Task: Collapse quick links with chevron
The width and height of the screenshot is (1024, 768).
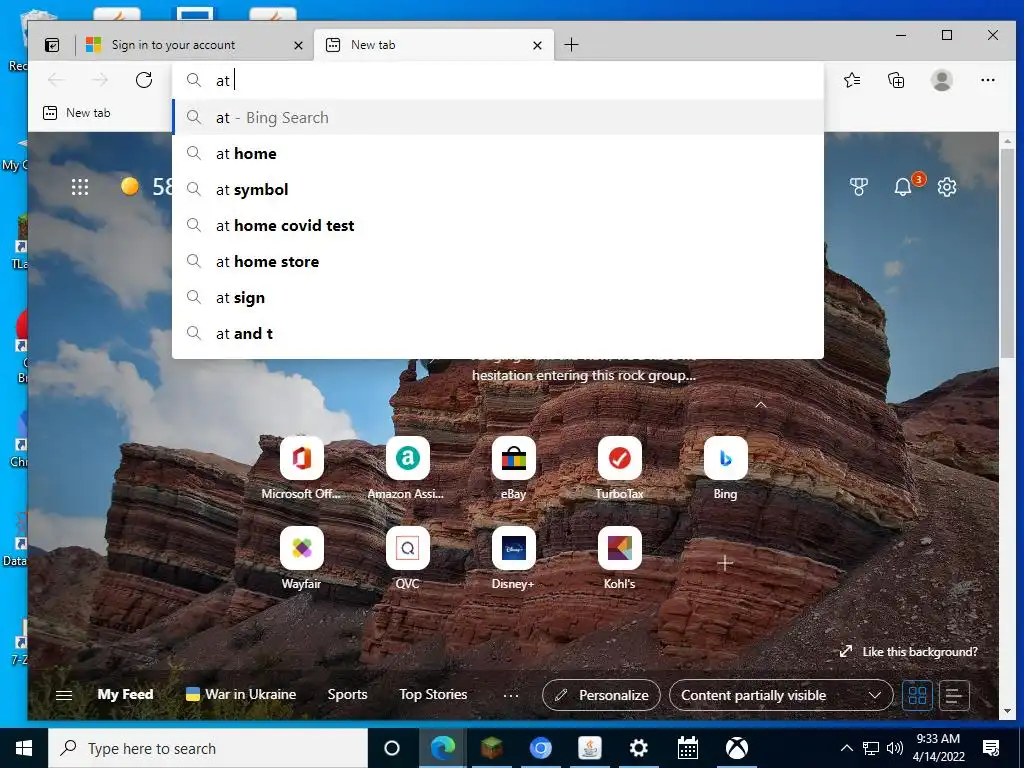Action: (x=761, y=405)
